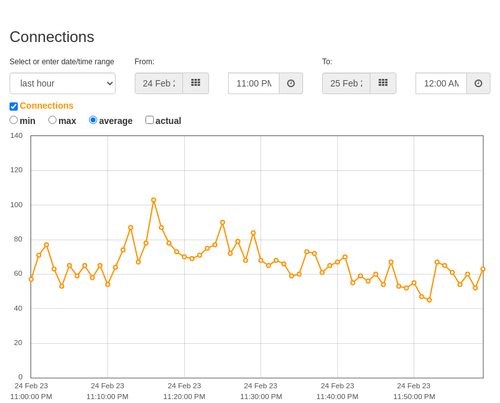This screenshot has width=500, height=403.
Task: Click the From time field showing 11:00 PM
Action: pyautogui.click(x=254, y=83)
